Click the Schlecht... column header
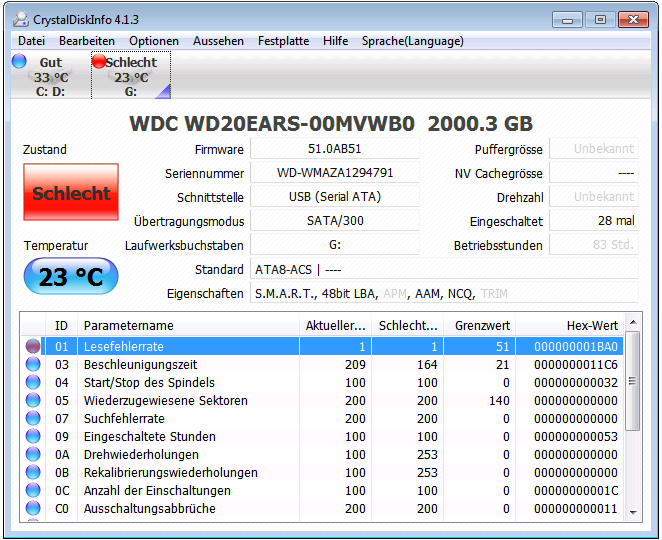Viewport: 662px width, 540px height. click(408, 326)
